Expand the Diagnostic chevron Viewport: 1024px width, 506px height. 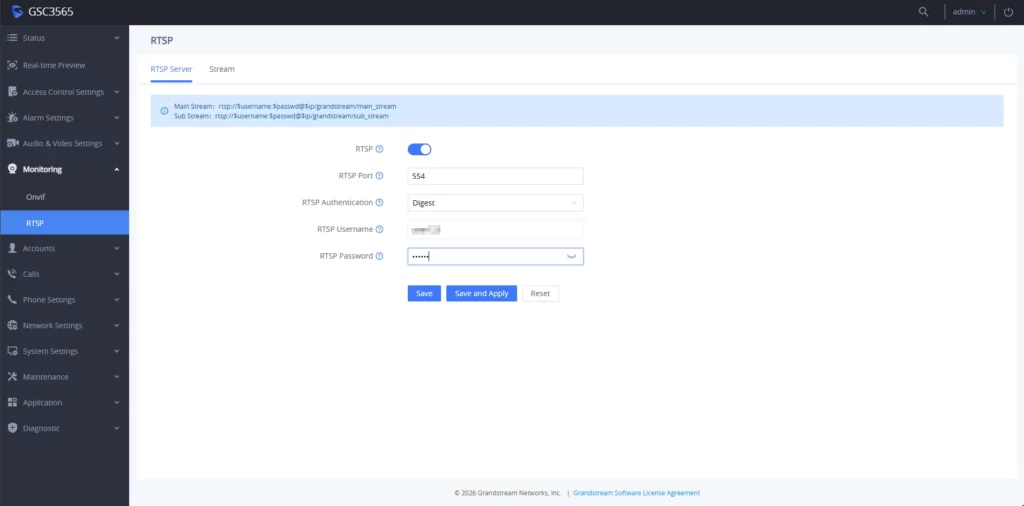[117, 428]
